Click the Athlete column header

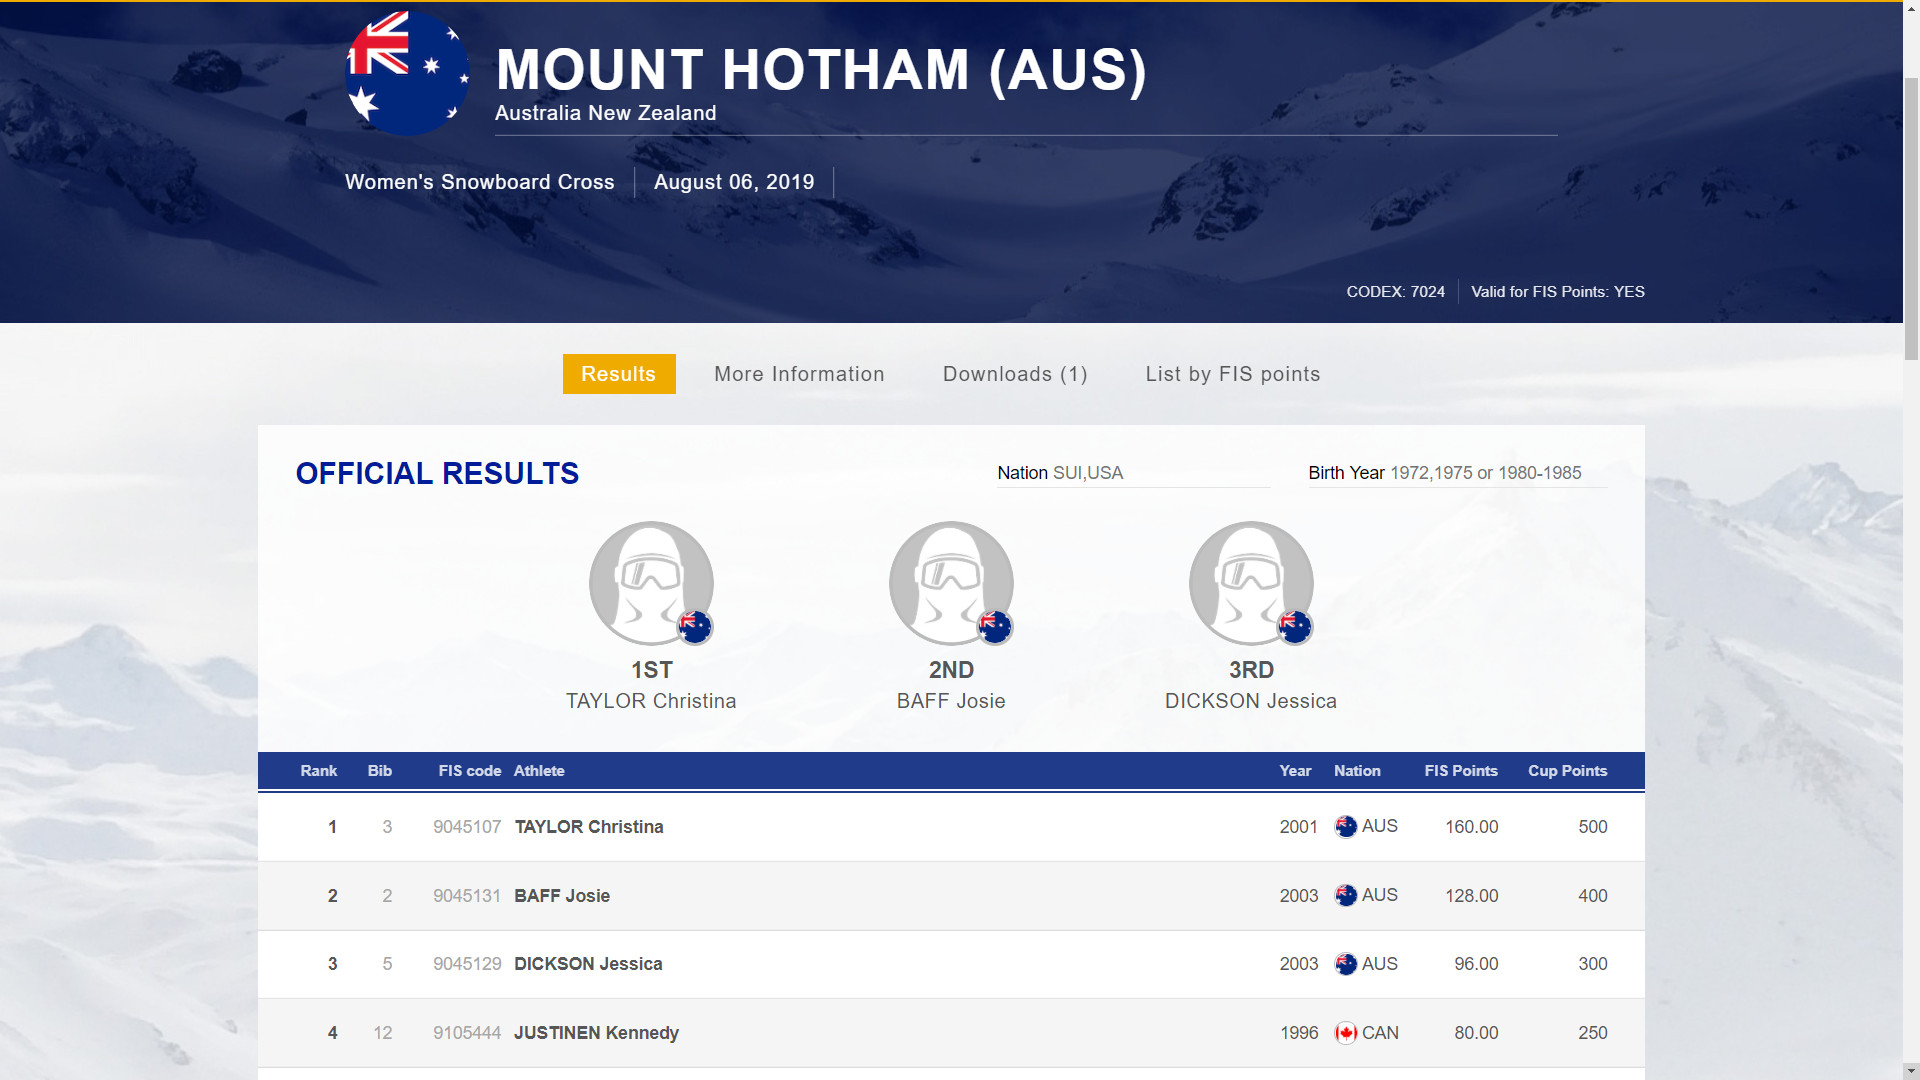point(539,771)
